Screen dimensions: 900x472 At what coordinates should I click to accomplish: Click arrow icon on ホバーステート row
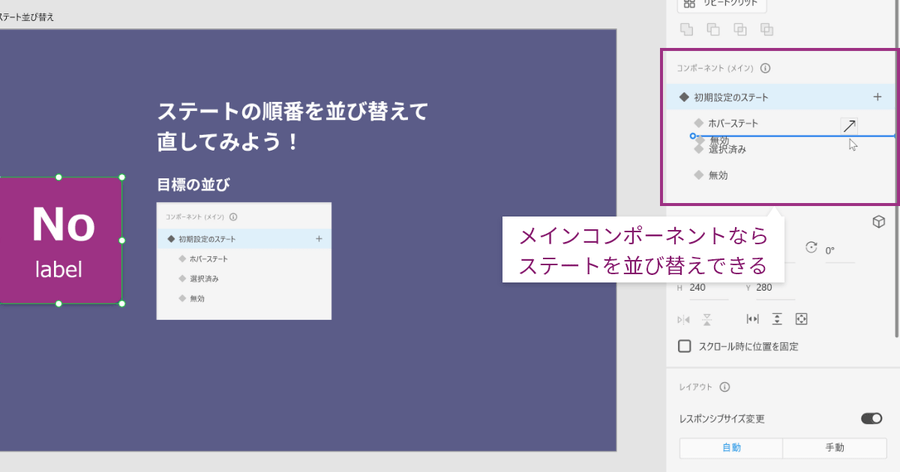tap(849, 126)
